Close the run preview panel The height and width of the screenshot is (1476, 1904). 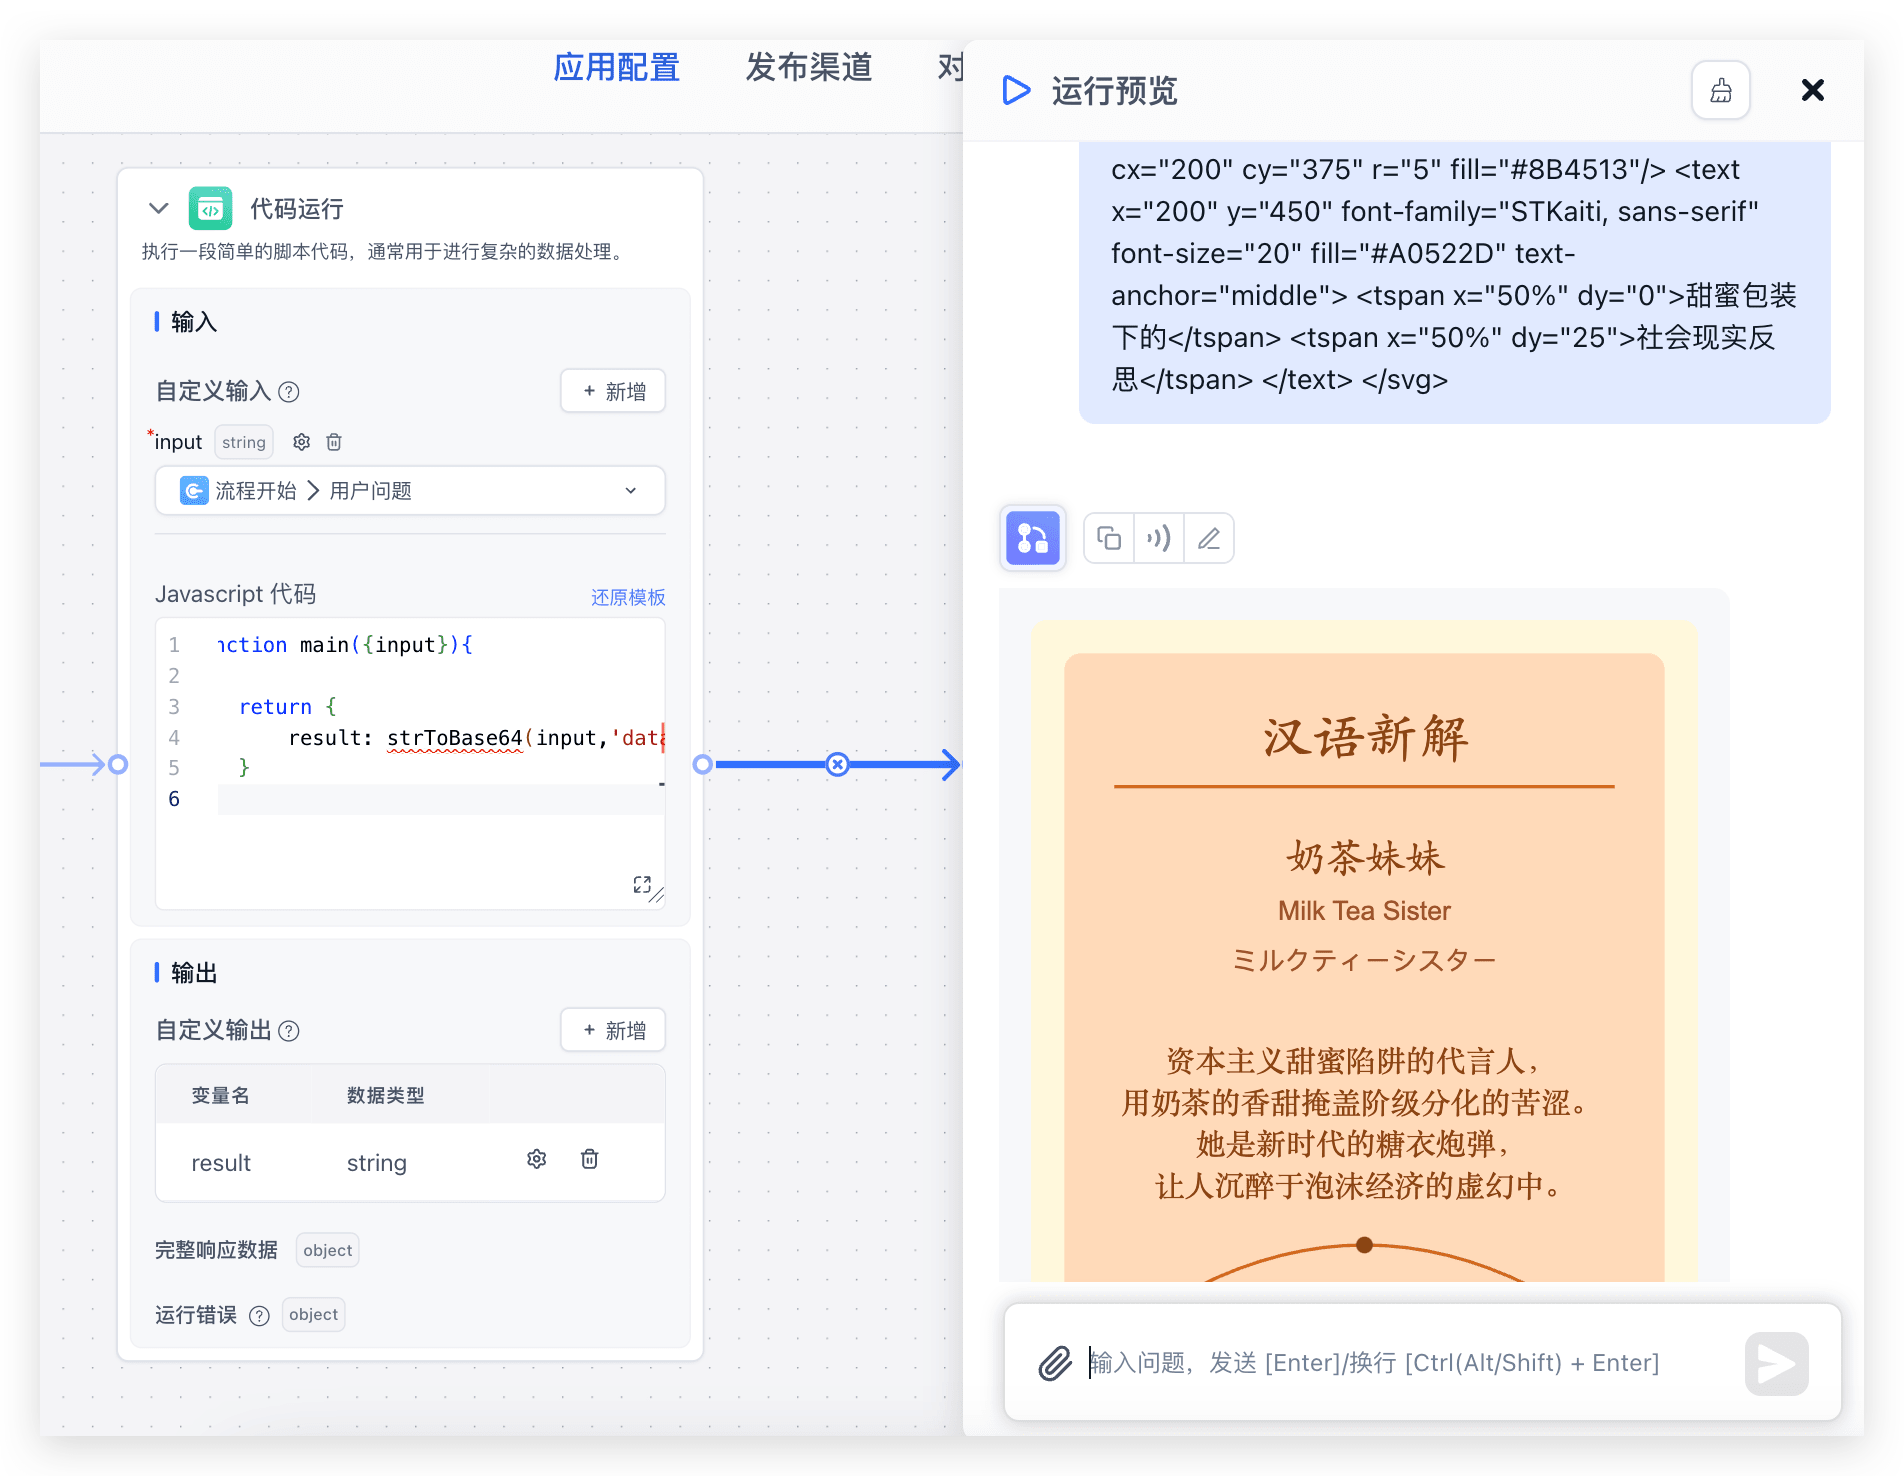click(1812, 91)
